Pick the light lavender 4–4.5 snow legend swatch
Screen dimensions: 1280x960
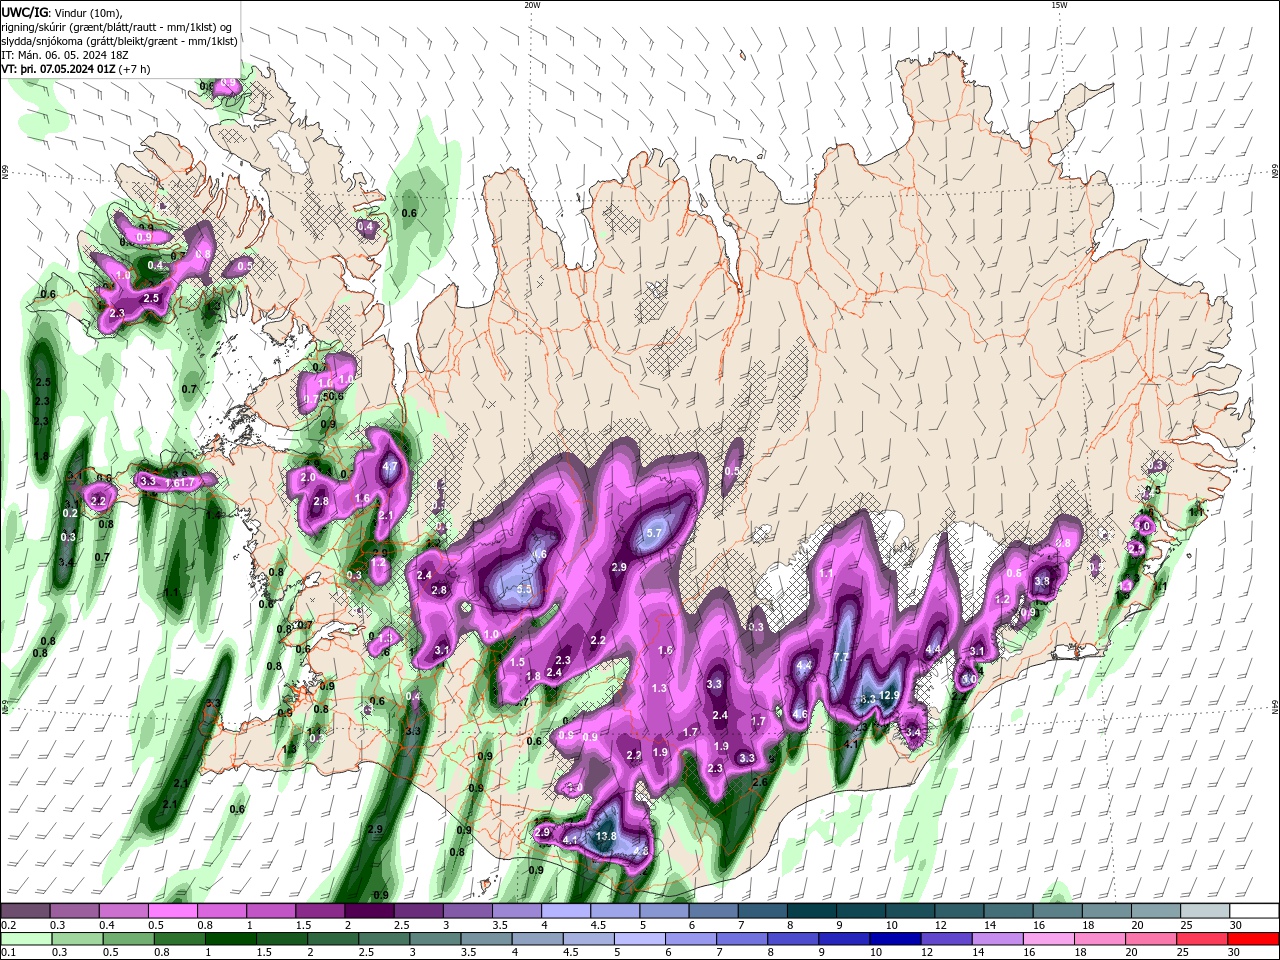tap(565, 911)
